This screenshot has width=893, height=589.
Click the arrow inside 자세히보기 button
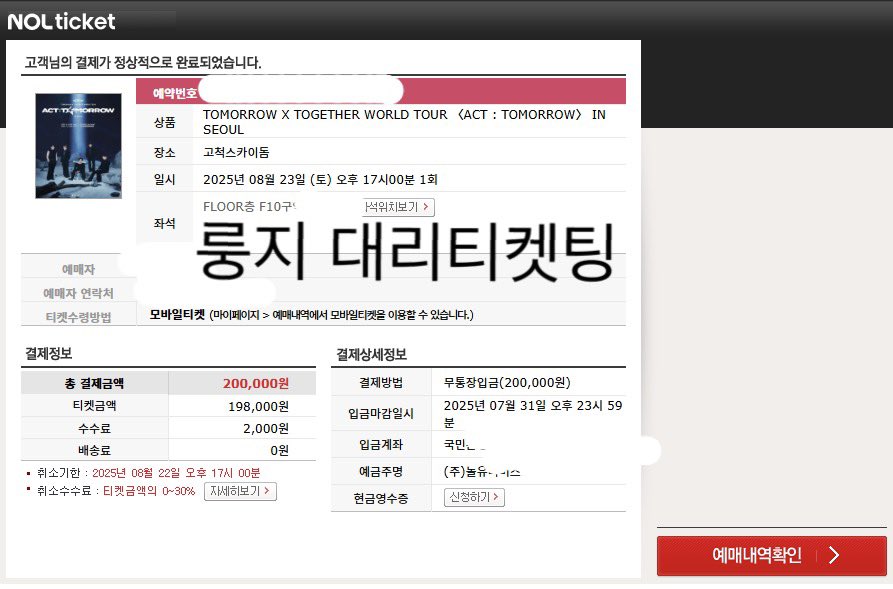[265, 490]
